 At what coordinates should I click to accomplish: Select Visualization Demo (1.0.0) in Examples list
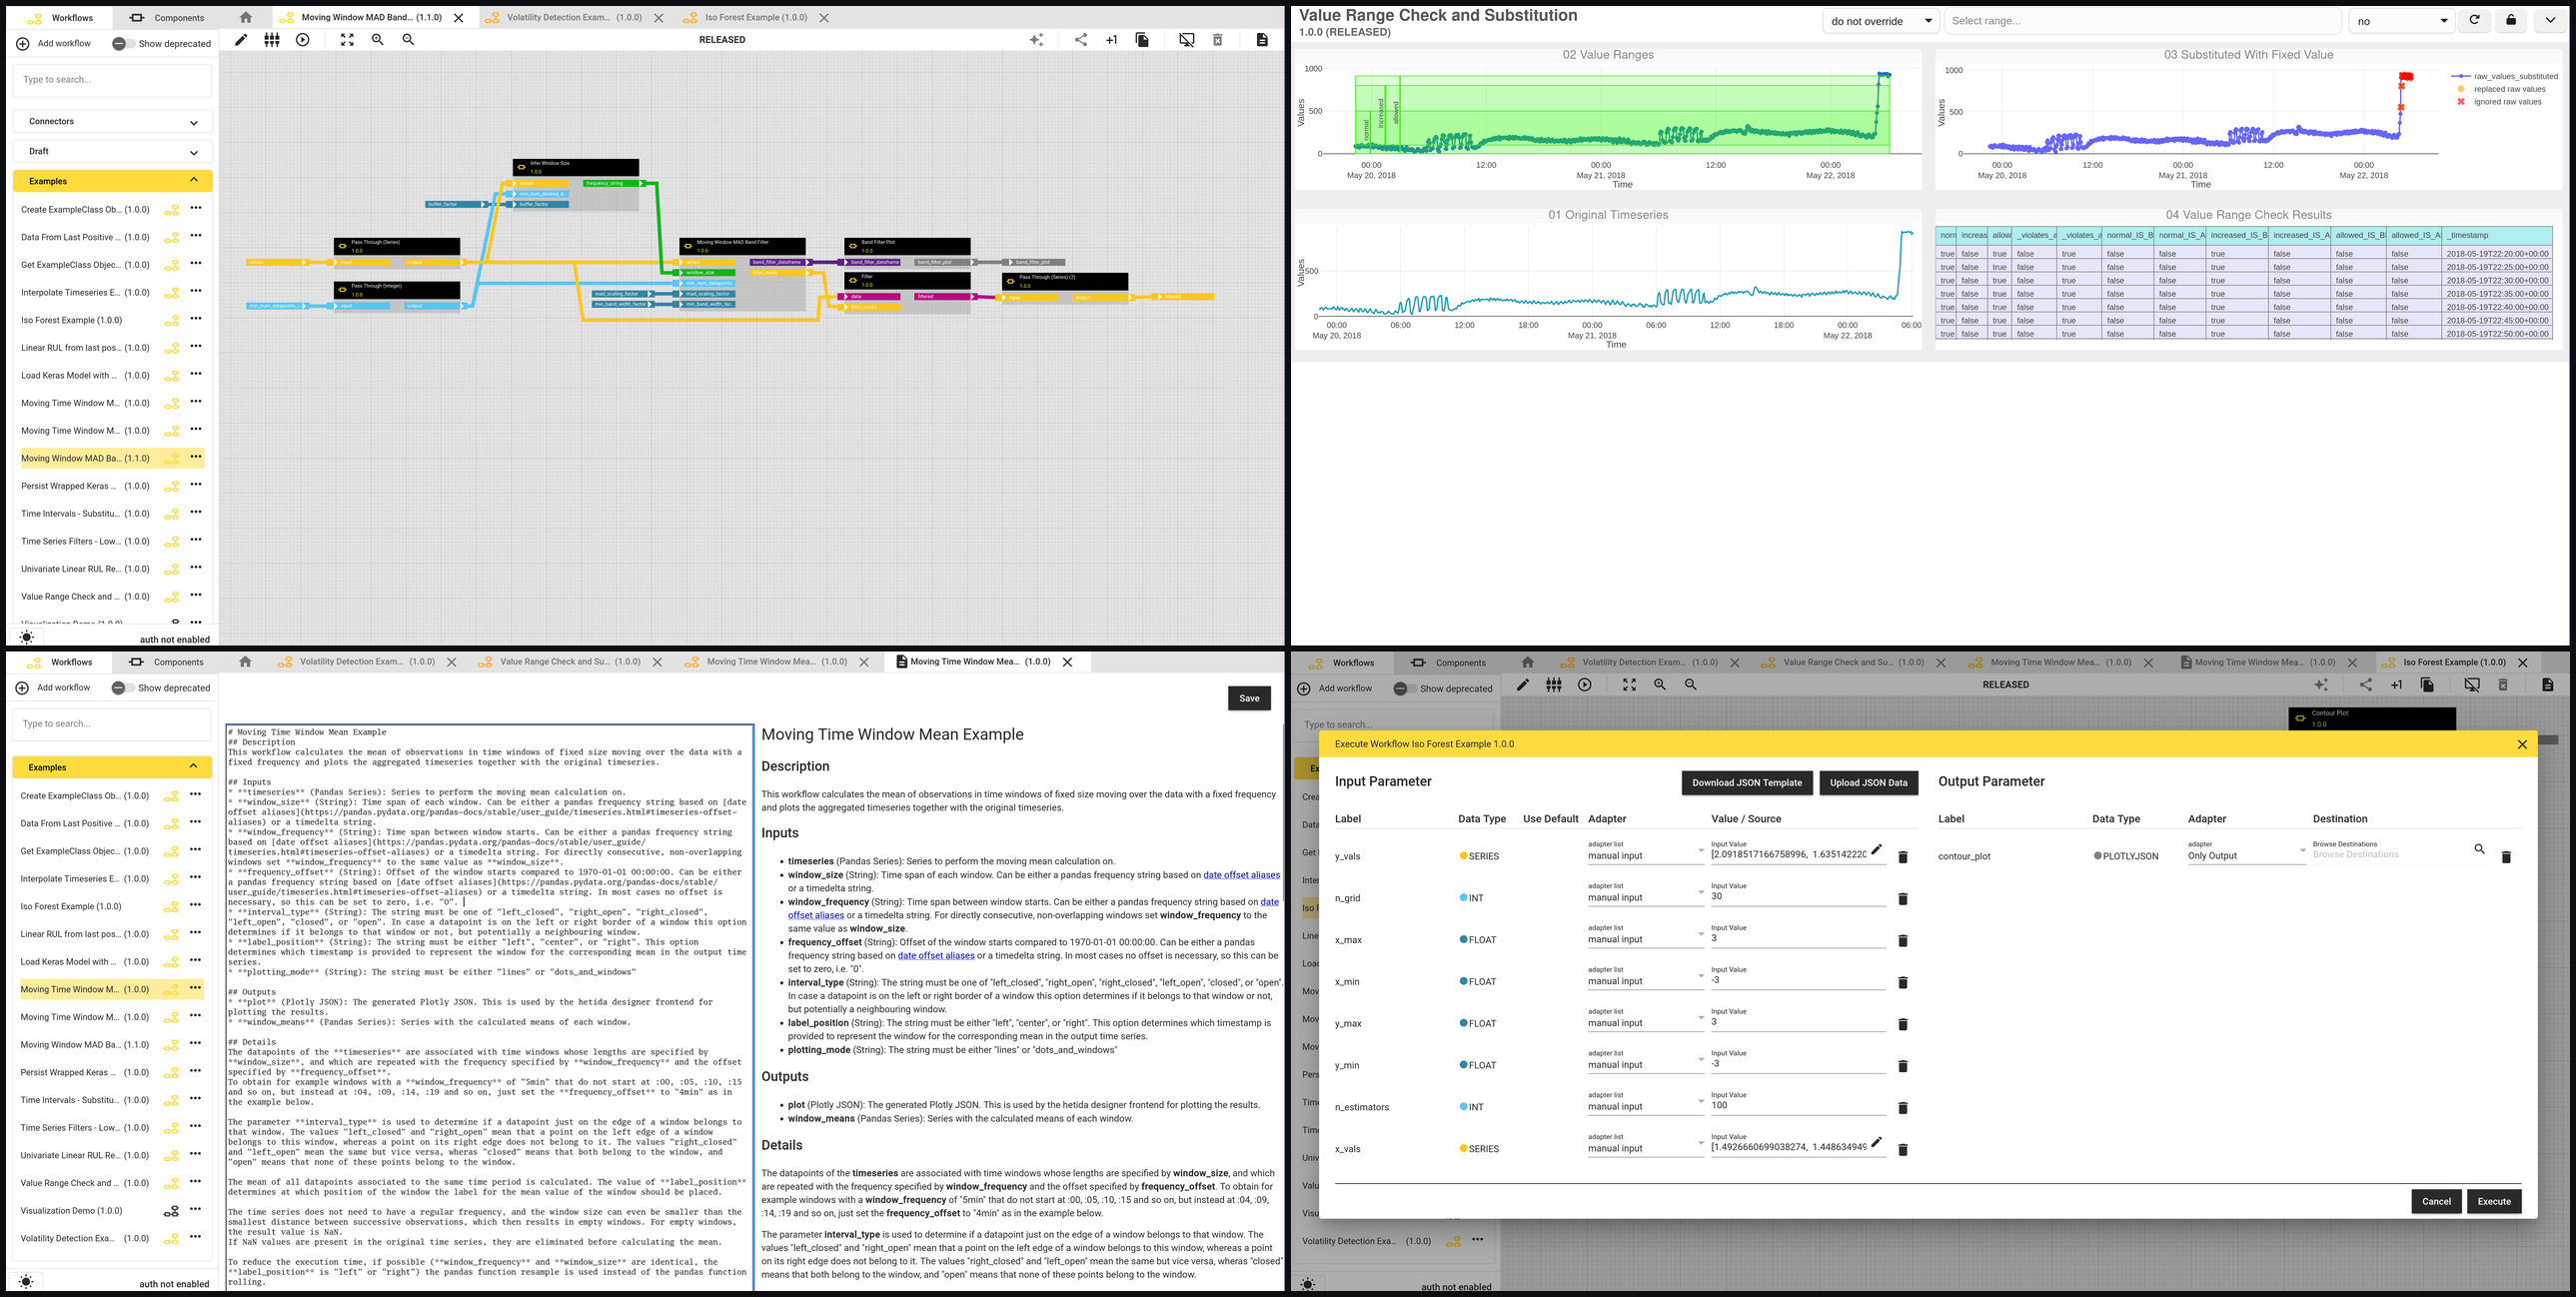click(72, 1211)
